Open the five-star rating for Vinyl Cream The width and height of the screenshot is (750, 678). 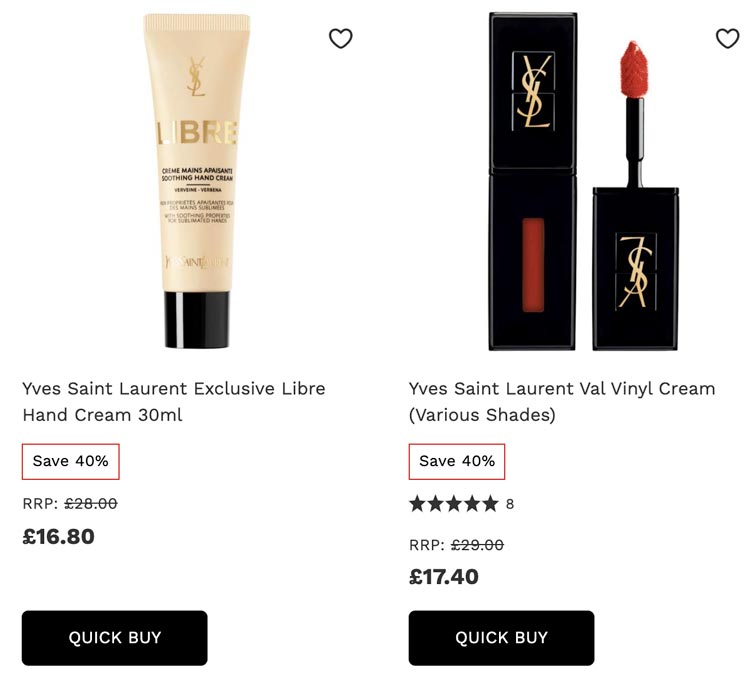click(x=454, y=503)
